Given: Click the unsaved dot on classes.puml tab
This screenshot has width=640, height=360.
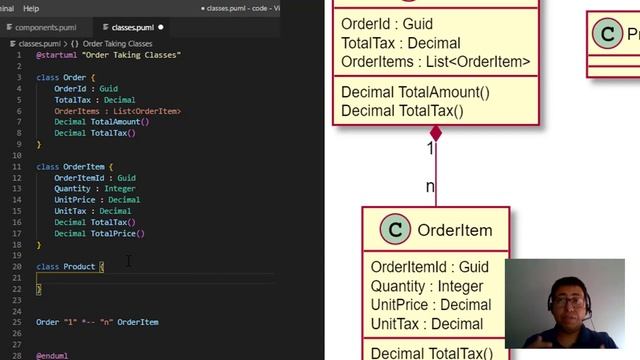Looking at the screenshot, I should [161, 27].
